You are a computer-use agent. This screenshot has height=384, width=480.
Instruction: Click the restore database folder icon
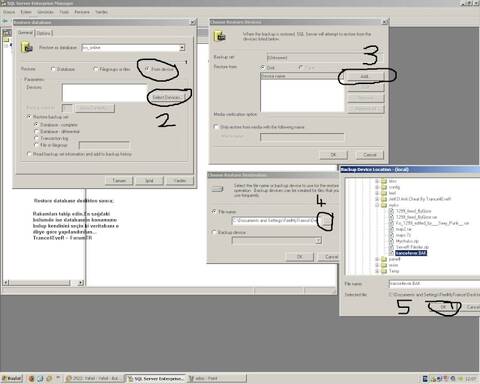pos(27,47)
